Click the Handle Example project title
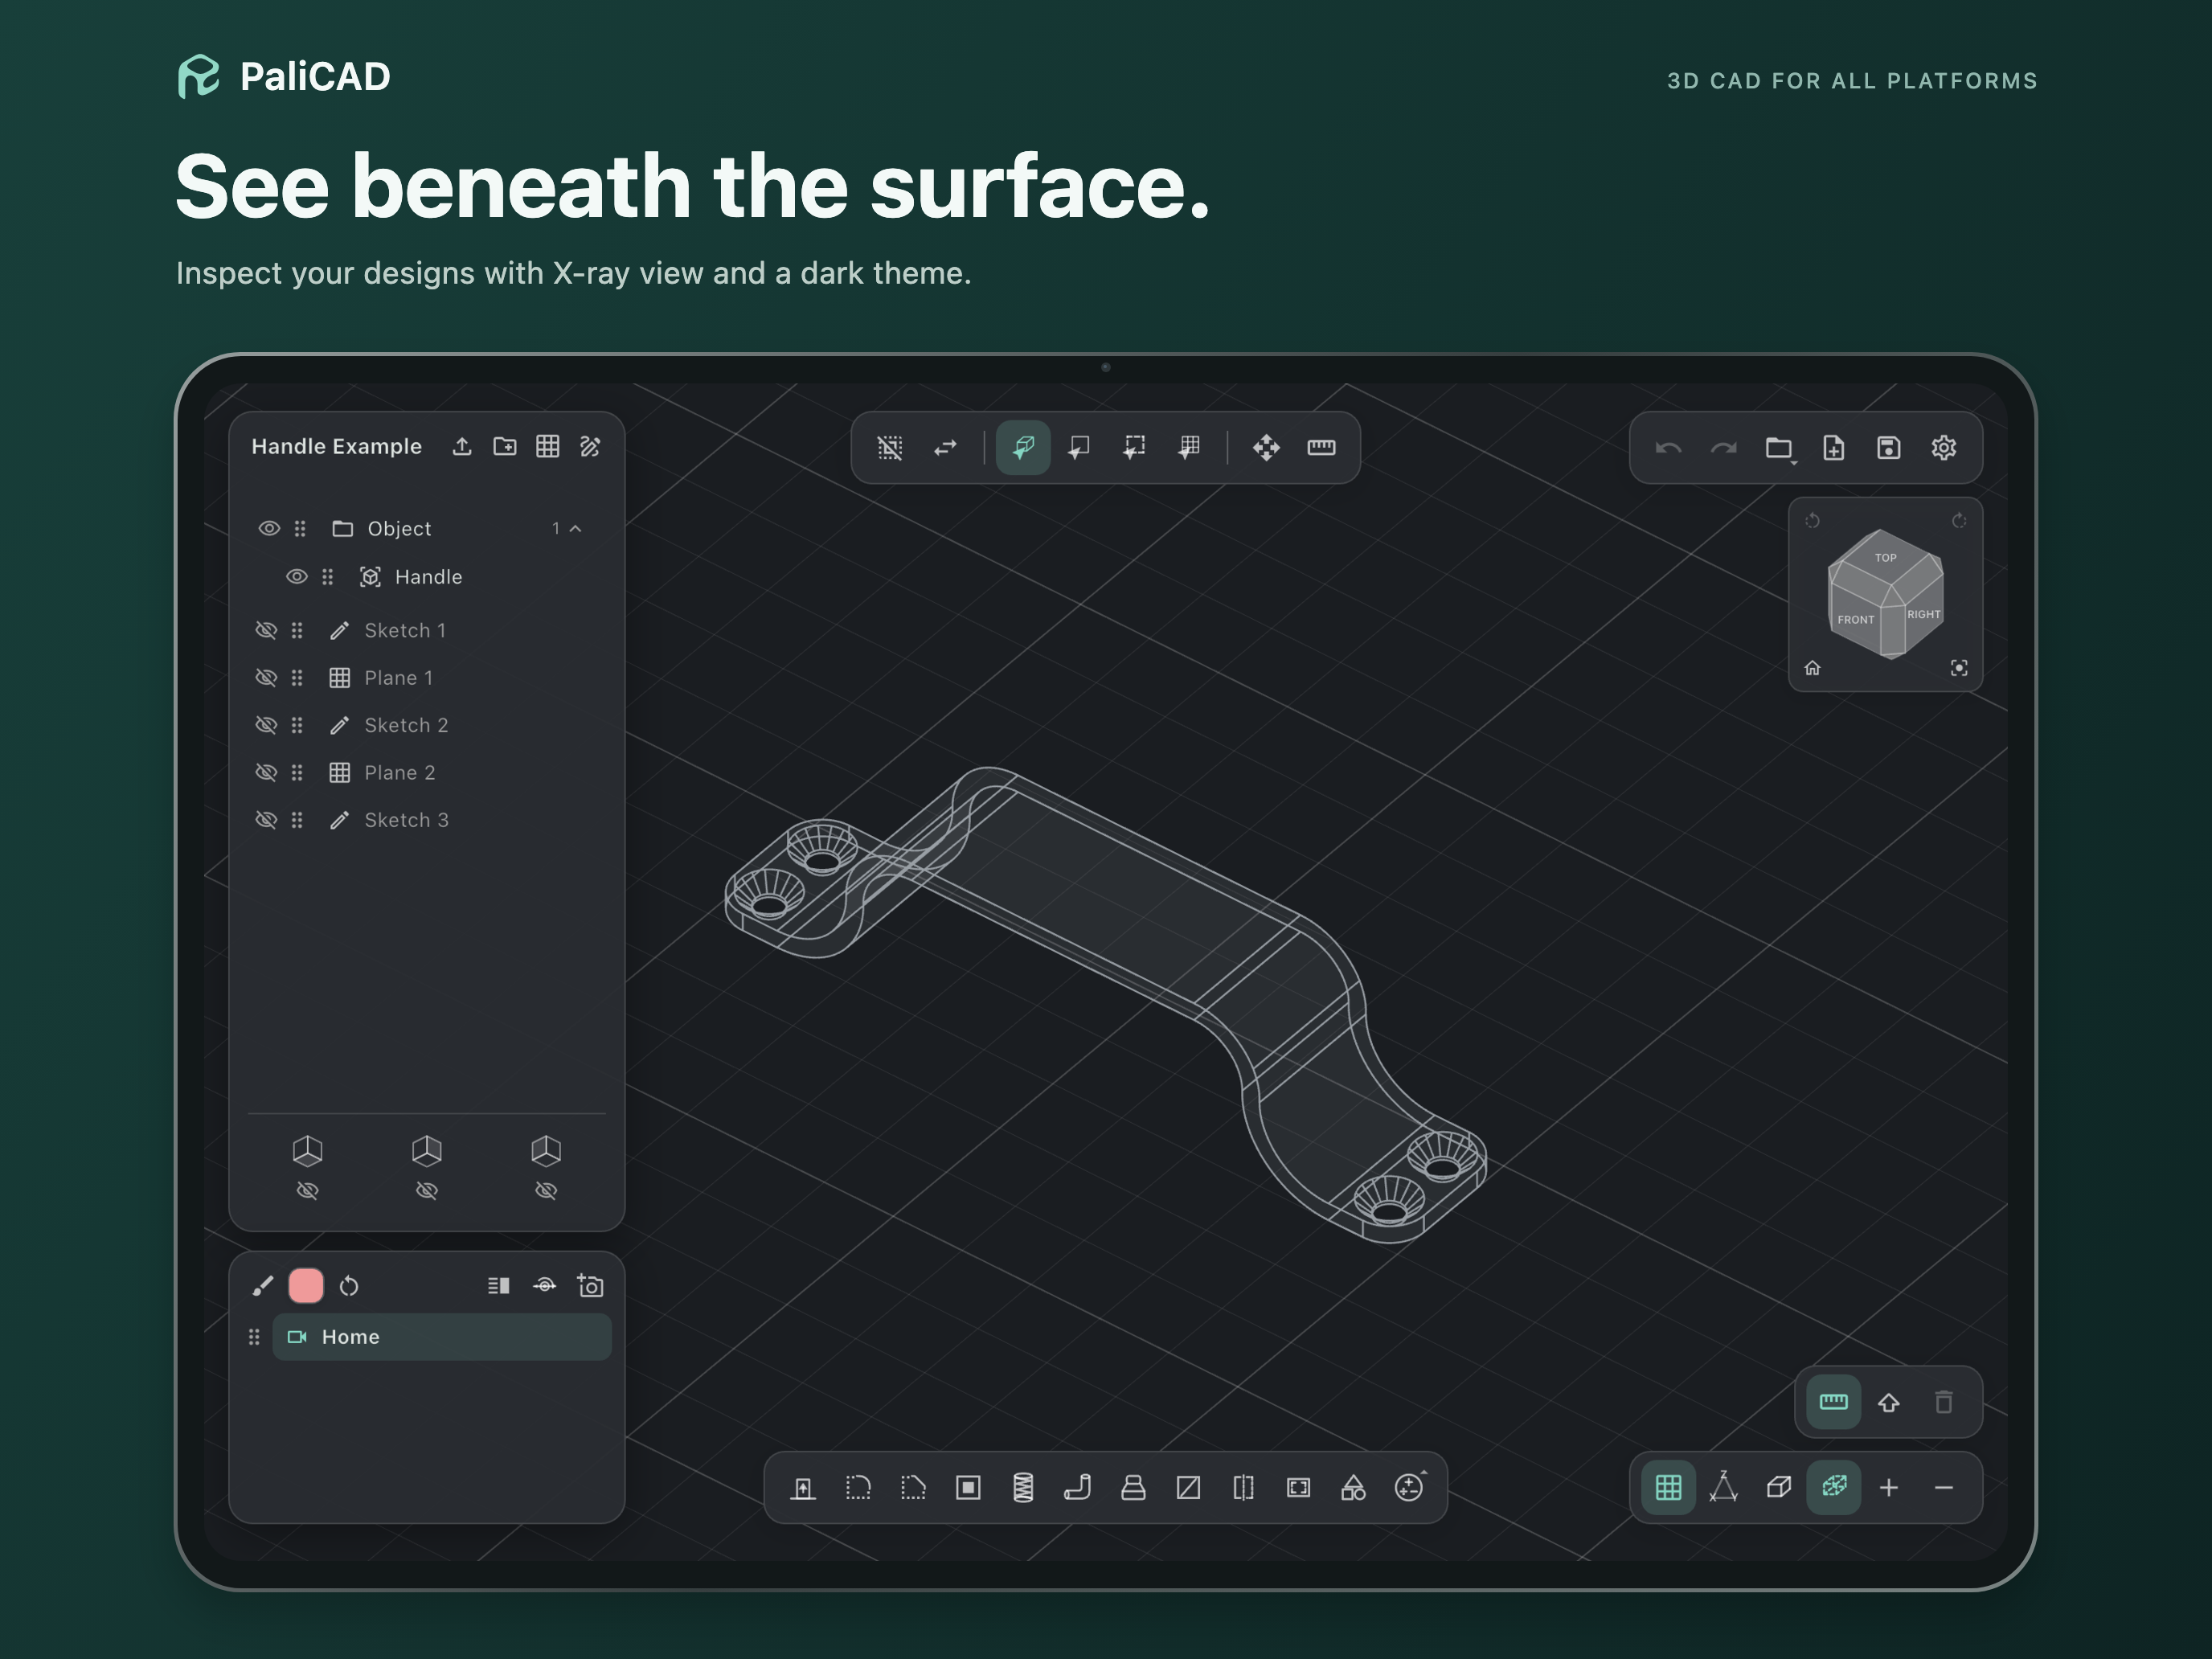This screenshot has height=1659, width=2212. [336, 446]
